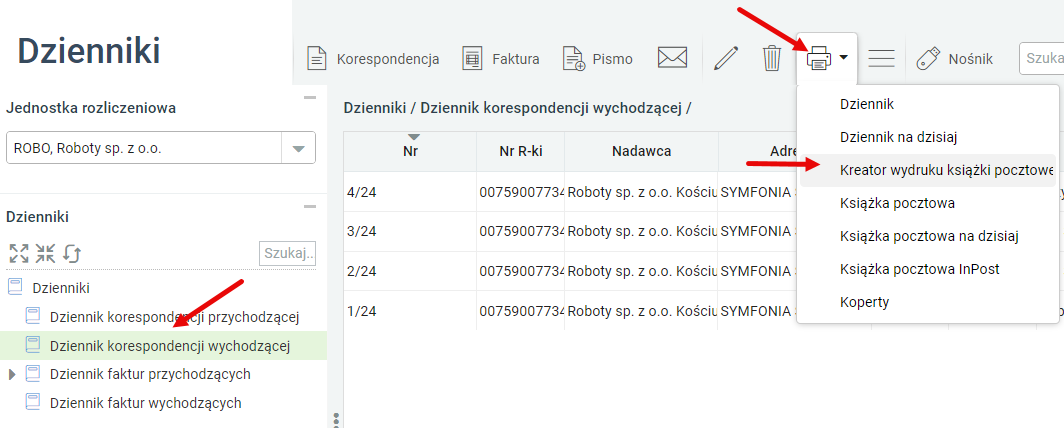Image resolution: width=1064 pixels, height=428 pixels.
Task: Expand Dziennik faktur przychodzących node
Action: pyautogui.click(x=12, y=374)
